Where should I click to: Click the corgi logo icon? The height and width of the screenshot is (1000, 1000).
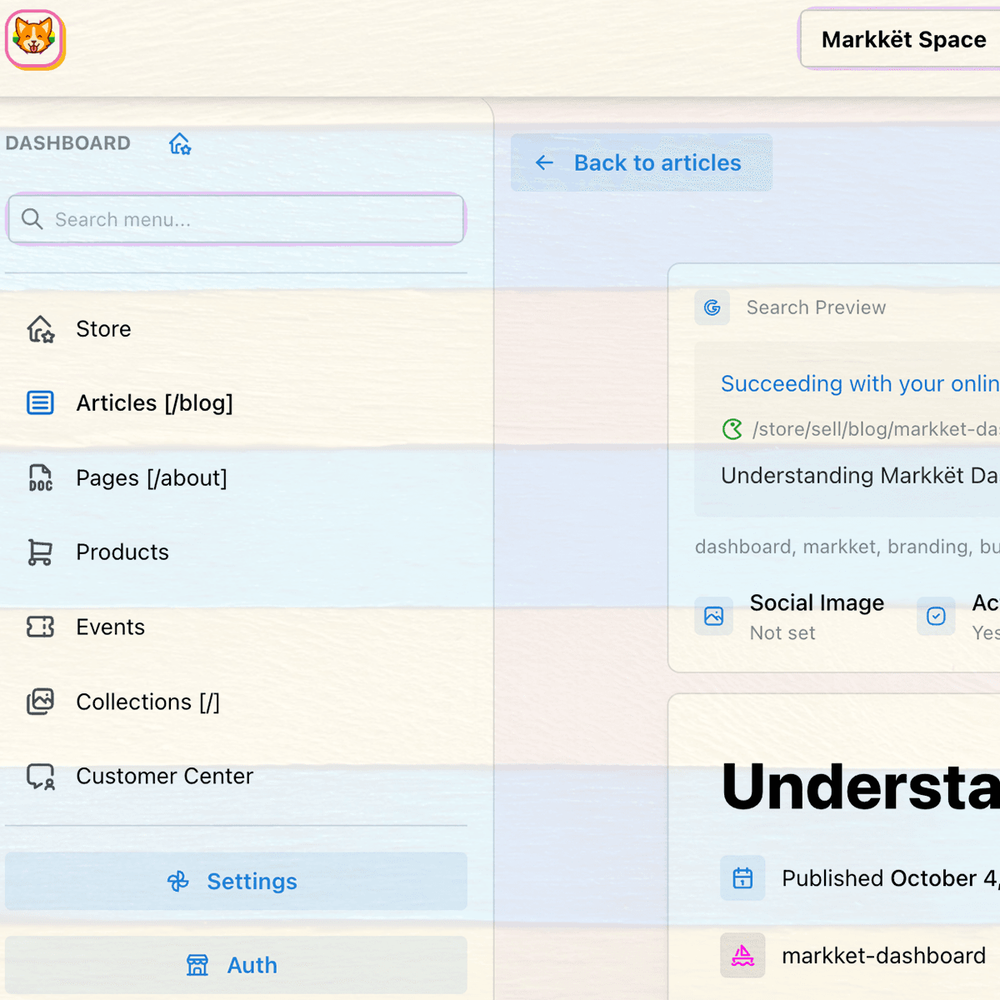[34, 40]
